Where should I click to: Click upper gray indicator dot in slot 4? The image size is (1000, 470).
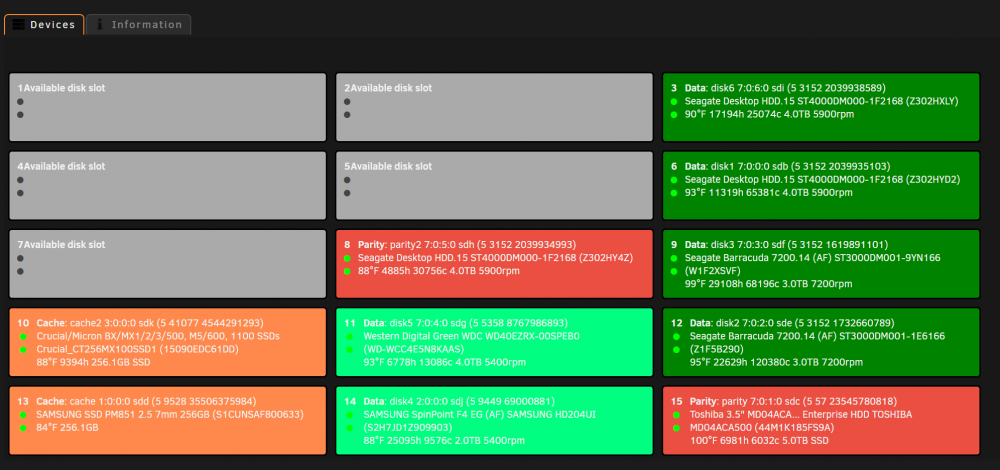(20, 180)
